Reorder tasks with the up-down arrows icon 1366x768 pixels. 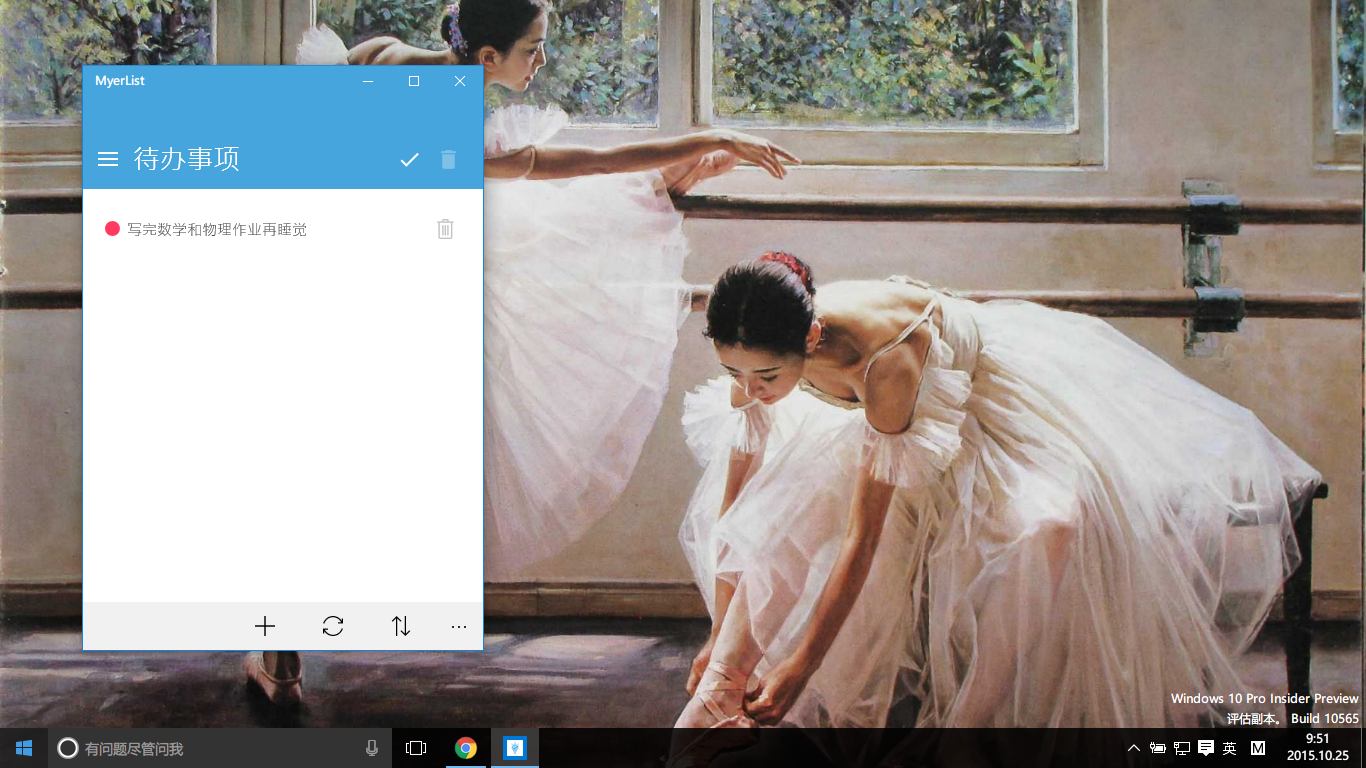point(401,626)
